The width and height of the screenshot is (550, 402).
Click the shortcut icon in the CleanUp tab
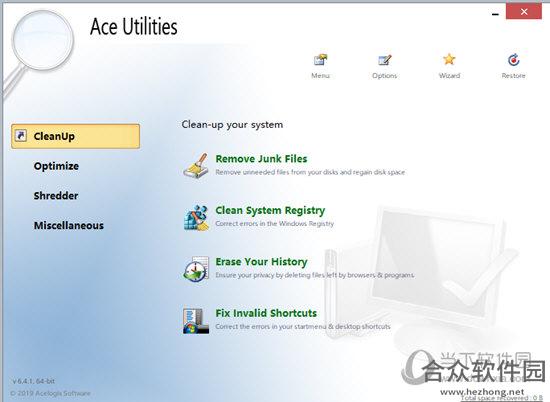(21, 135)
